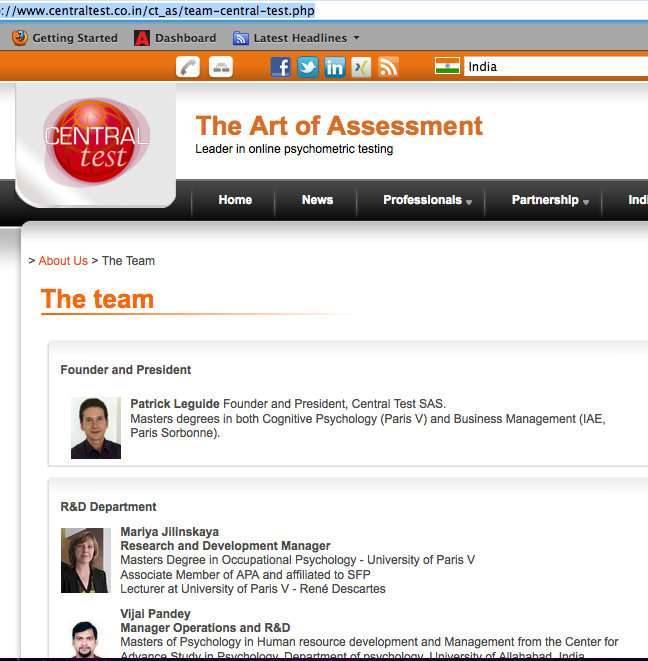Open the LinkedIn social icon
Image resolution: width=648 pixels, height=661 pixels.
(x=335, y=67)
